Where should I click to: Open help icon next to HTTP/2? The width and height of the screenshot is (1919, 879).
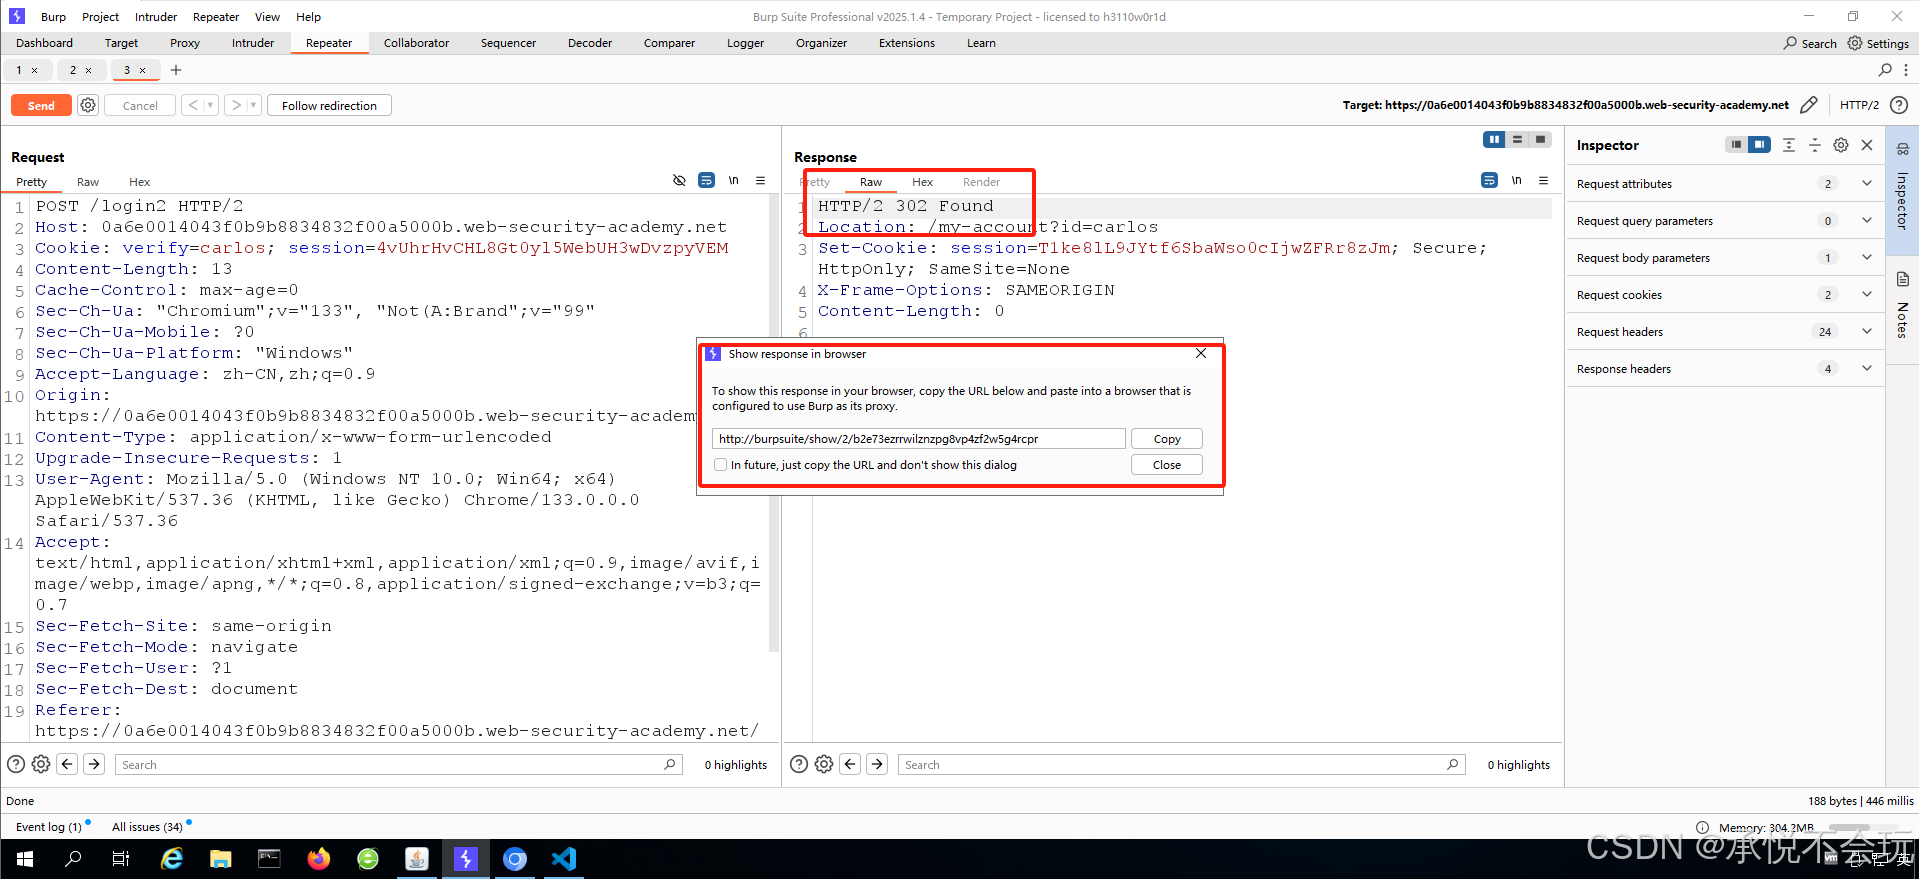[1899, 105]
